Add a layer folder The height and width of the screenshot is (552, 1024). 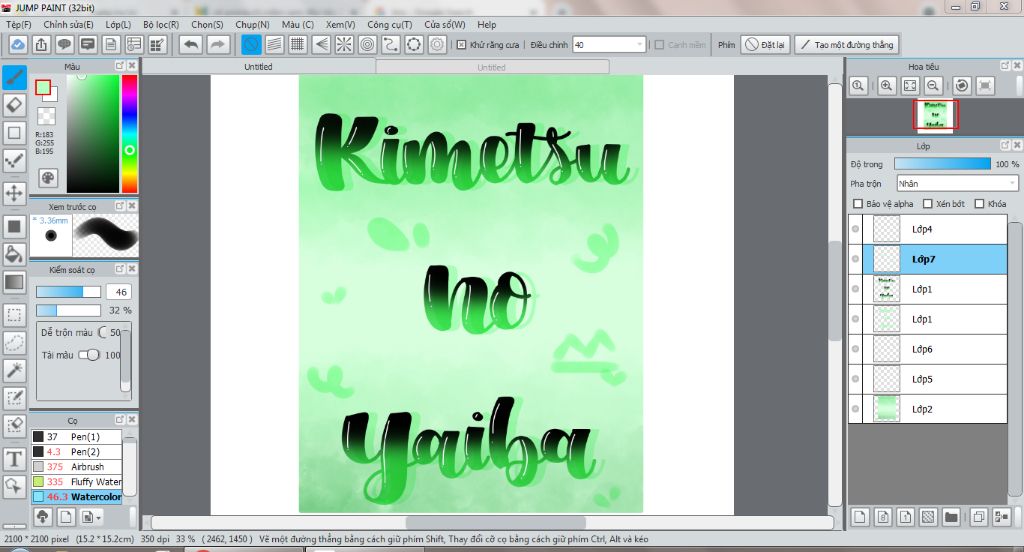[x=951, y=517]
